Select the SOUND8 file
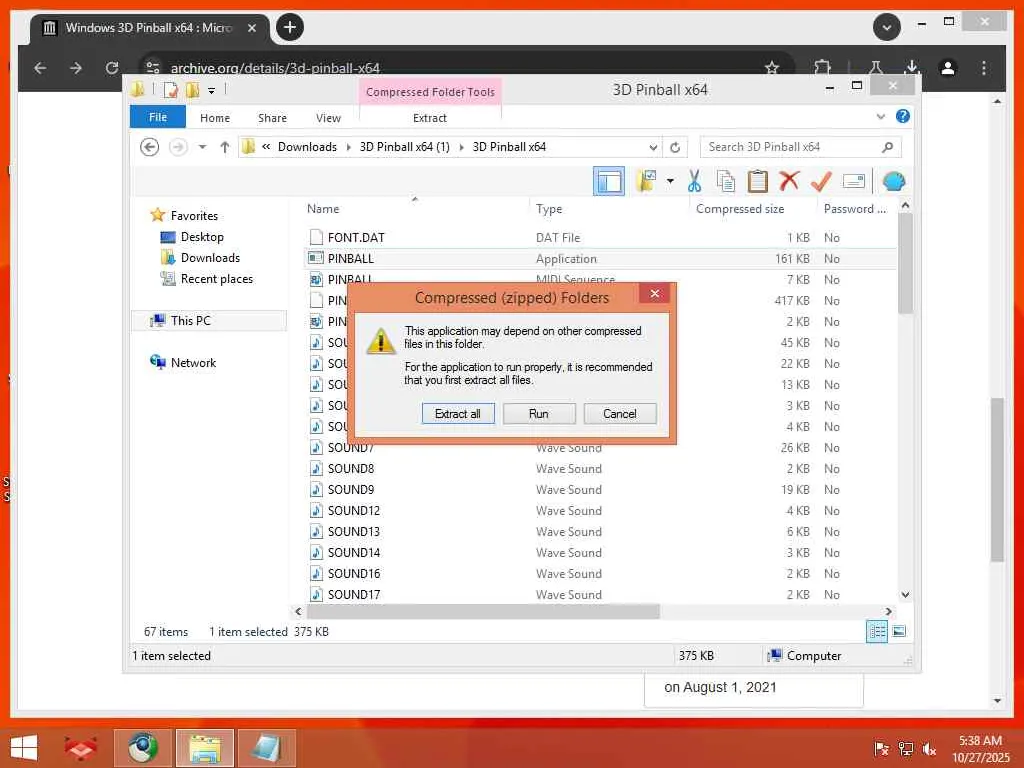The width and height of the screenshot is (1024, 768). [x=351, y=469]
